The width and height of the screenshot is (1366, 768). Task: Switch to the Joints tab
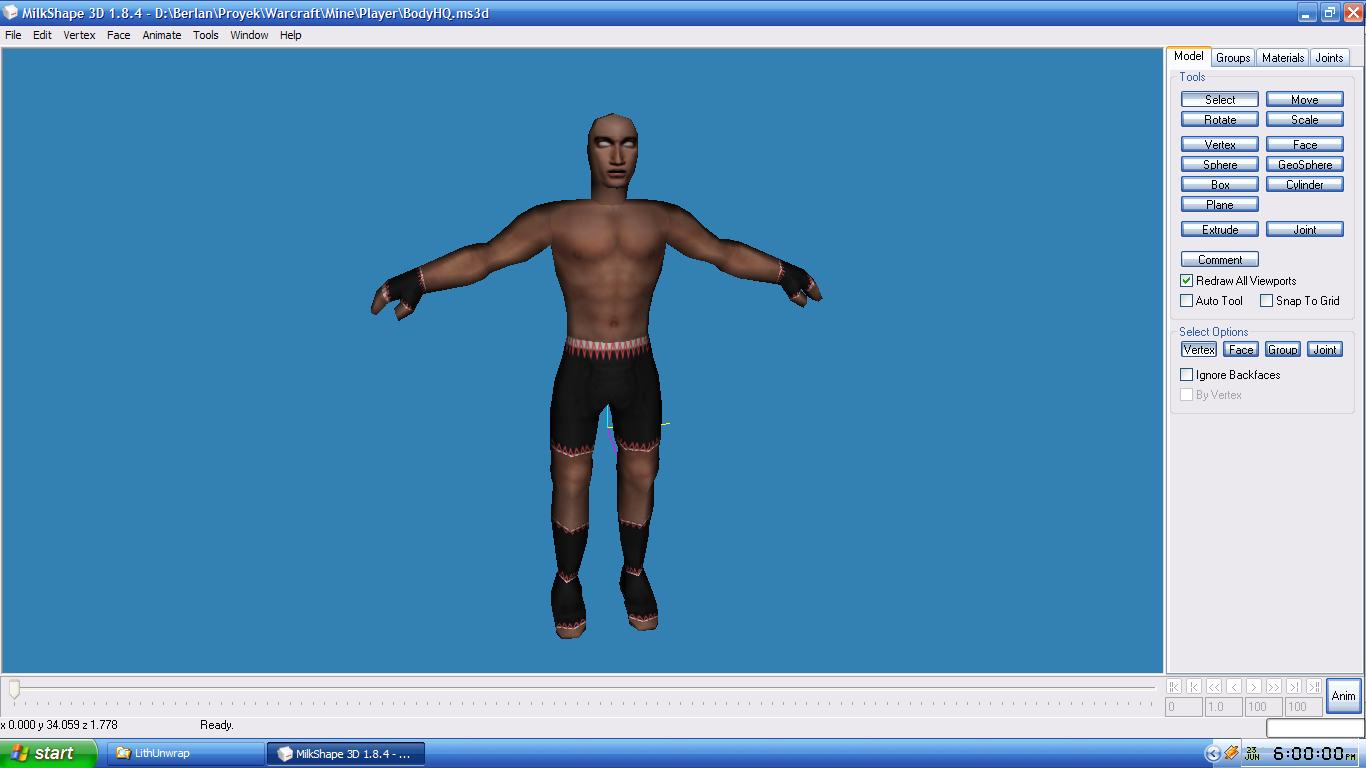coord(1329,58)
